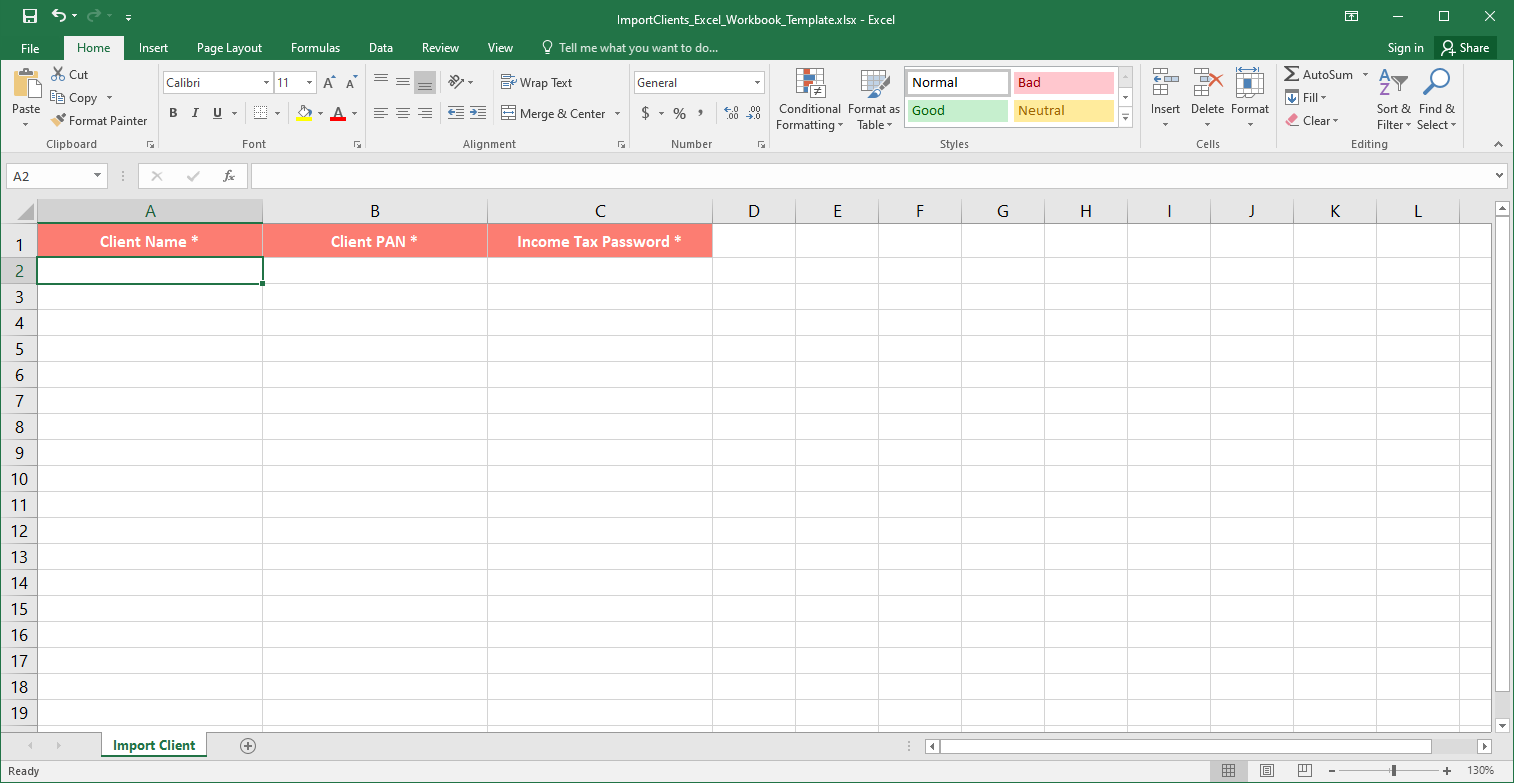Open the font size 11 dropdown
Screen dimensions: 1514x783
[x=311, y=83]
